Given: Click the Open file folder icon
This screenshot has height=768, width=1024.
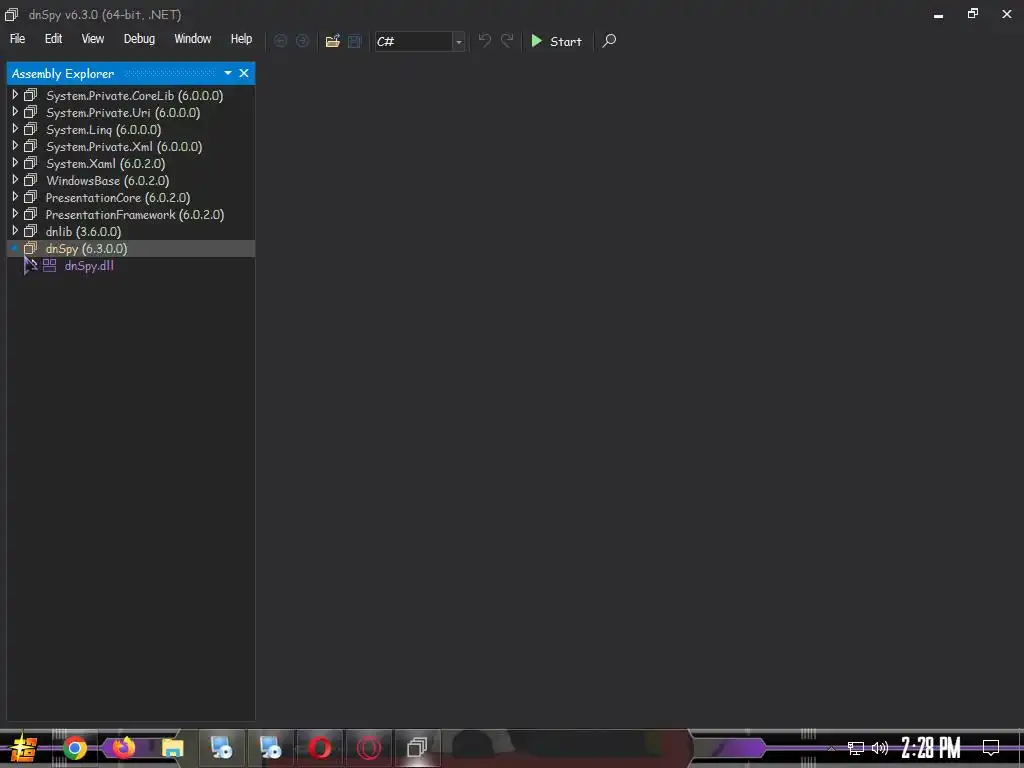Looking at the screenshot, I should click(x=332, y=41).
